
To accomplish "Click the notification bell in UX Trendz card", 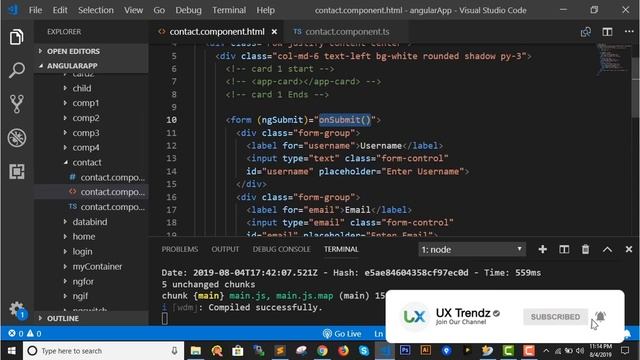I will pyautogui.click(x=600, y=316).
